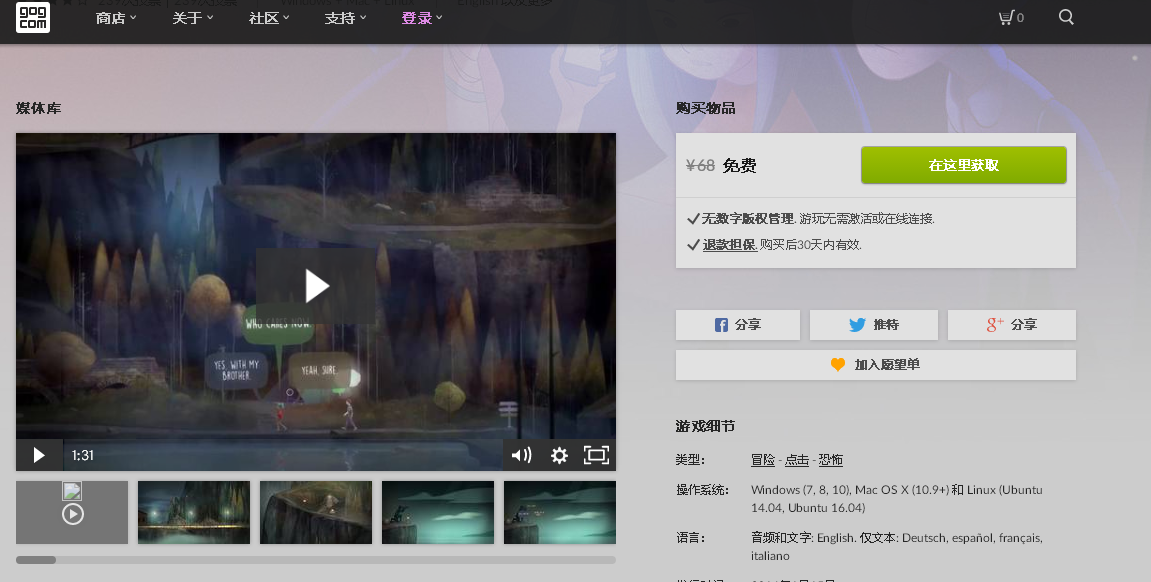Open the GOG.com logo home link

(x=33, y=17)
